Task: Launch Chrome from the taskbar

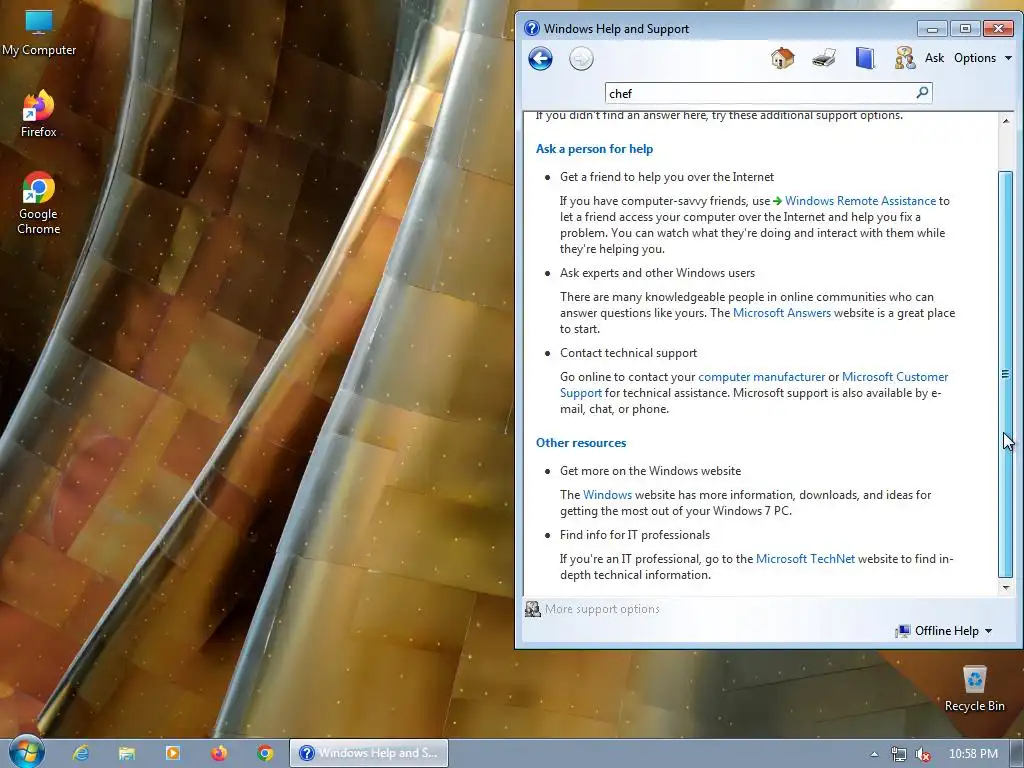Action: (x=264, y=753)
